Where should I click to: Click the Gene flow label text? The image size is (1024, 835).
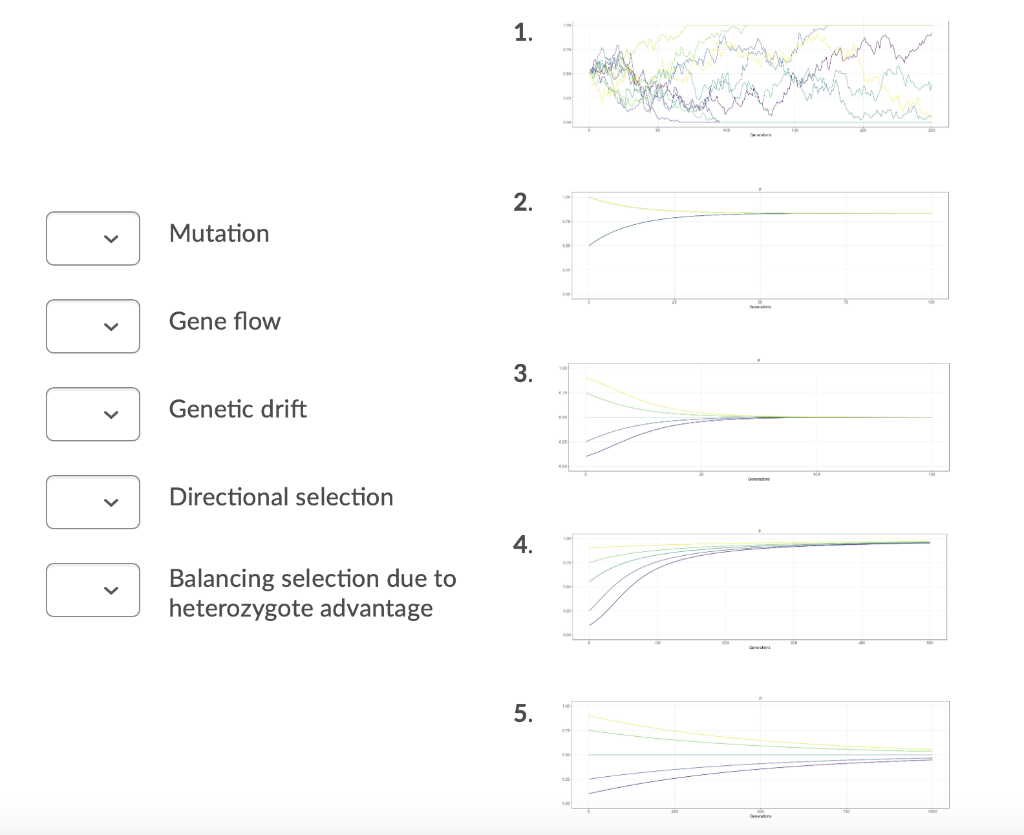[x=225, y=321]
